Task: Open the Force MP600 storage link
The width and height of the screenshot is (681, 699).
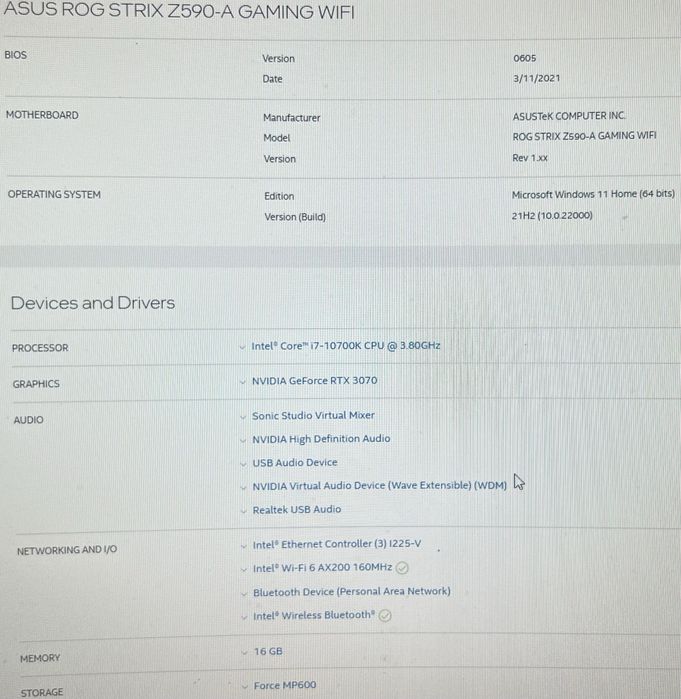Action: [x=285, y=685]
